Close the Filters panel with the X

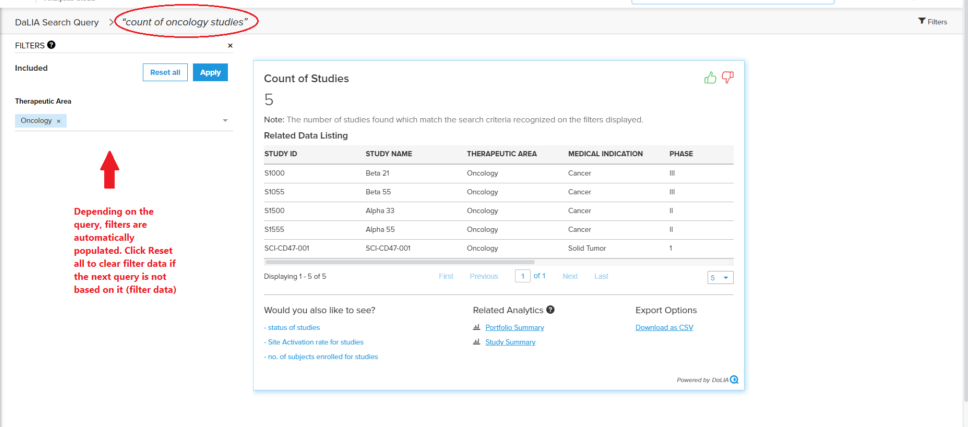click(x=230, y=46)
